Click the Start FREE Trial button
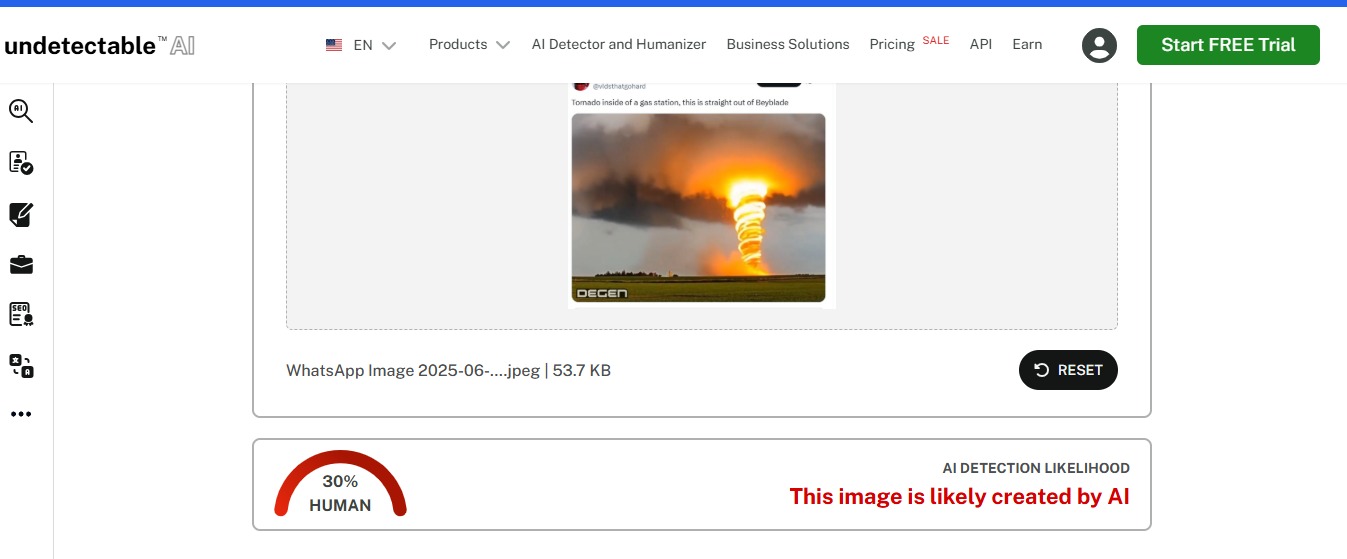Screen dimensions: 1347x559 point(1228,45)
